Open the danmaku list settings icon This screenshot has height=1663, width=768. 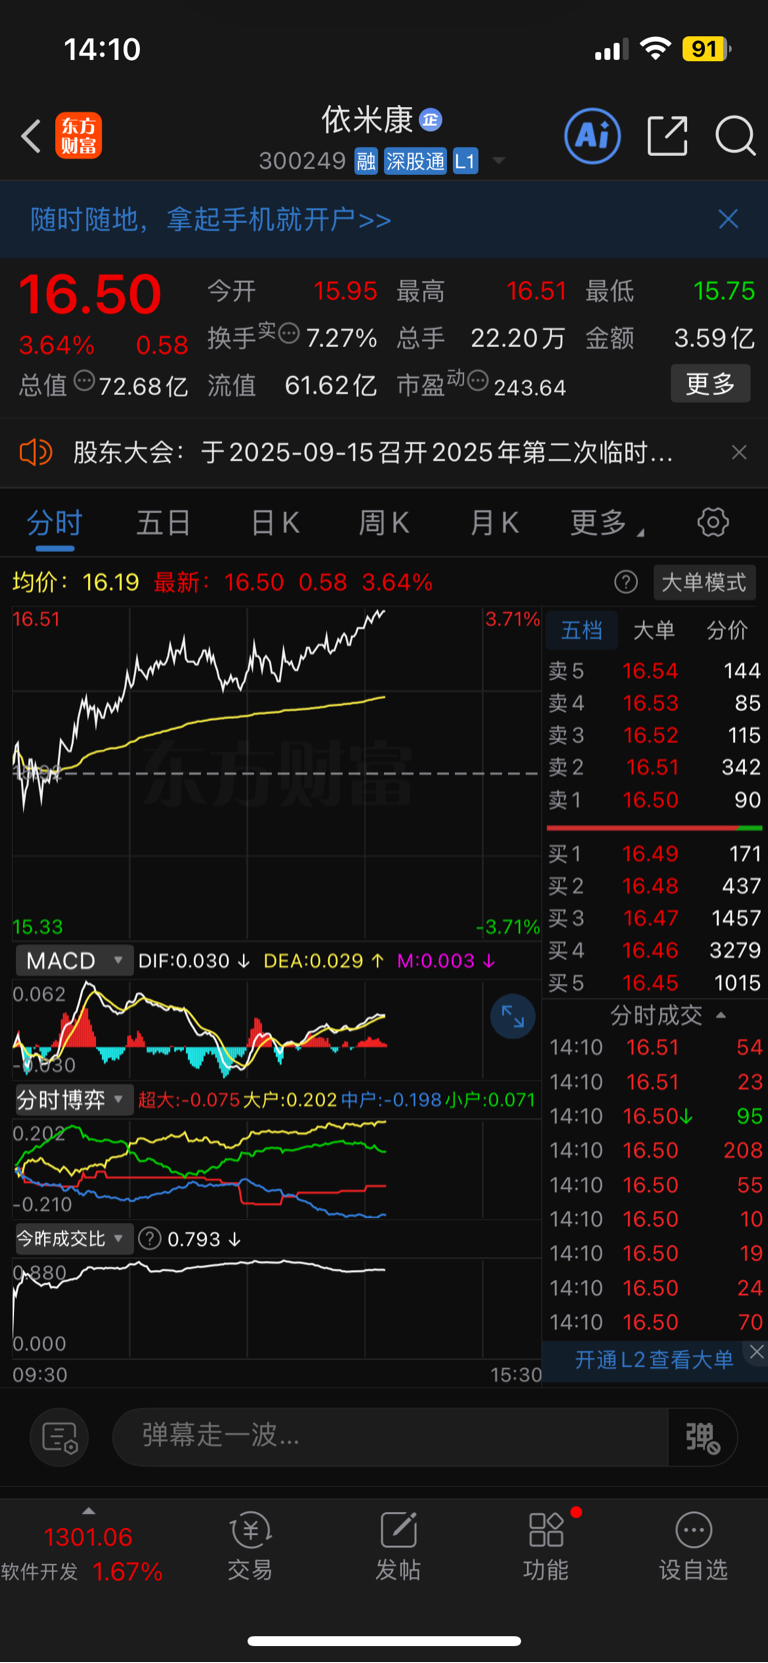click(x=60, y=1437)
